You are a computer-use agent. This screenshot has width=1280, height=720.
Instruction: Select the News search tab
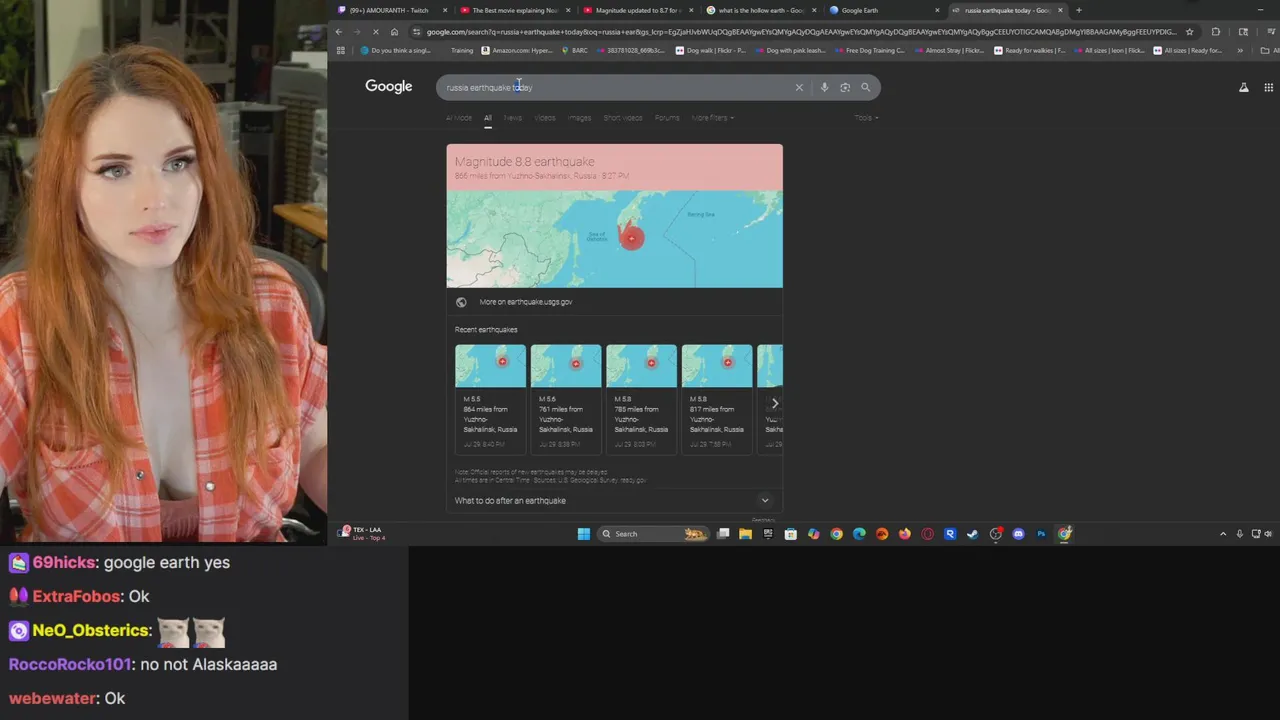[513, 118]
